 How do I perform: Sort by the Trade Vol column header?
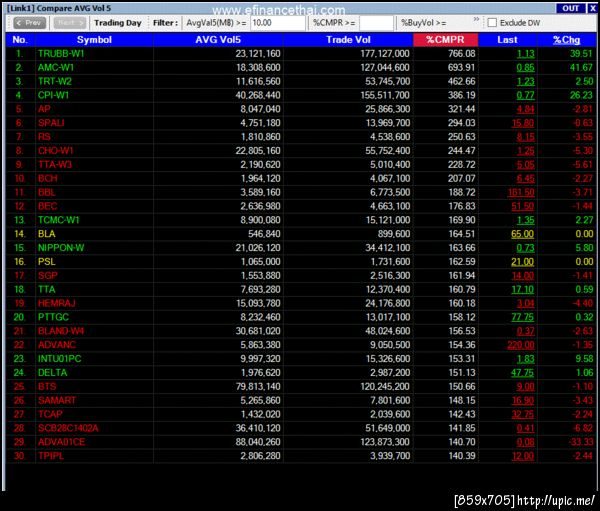coord(348,40)
